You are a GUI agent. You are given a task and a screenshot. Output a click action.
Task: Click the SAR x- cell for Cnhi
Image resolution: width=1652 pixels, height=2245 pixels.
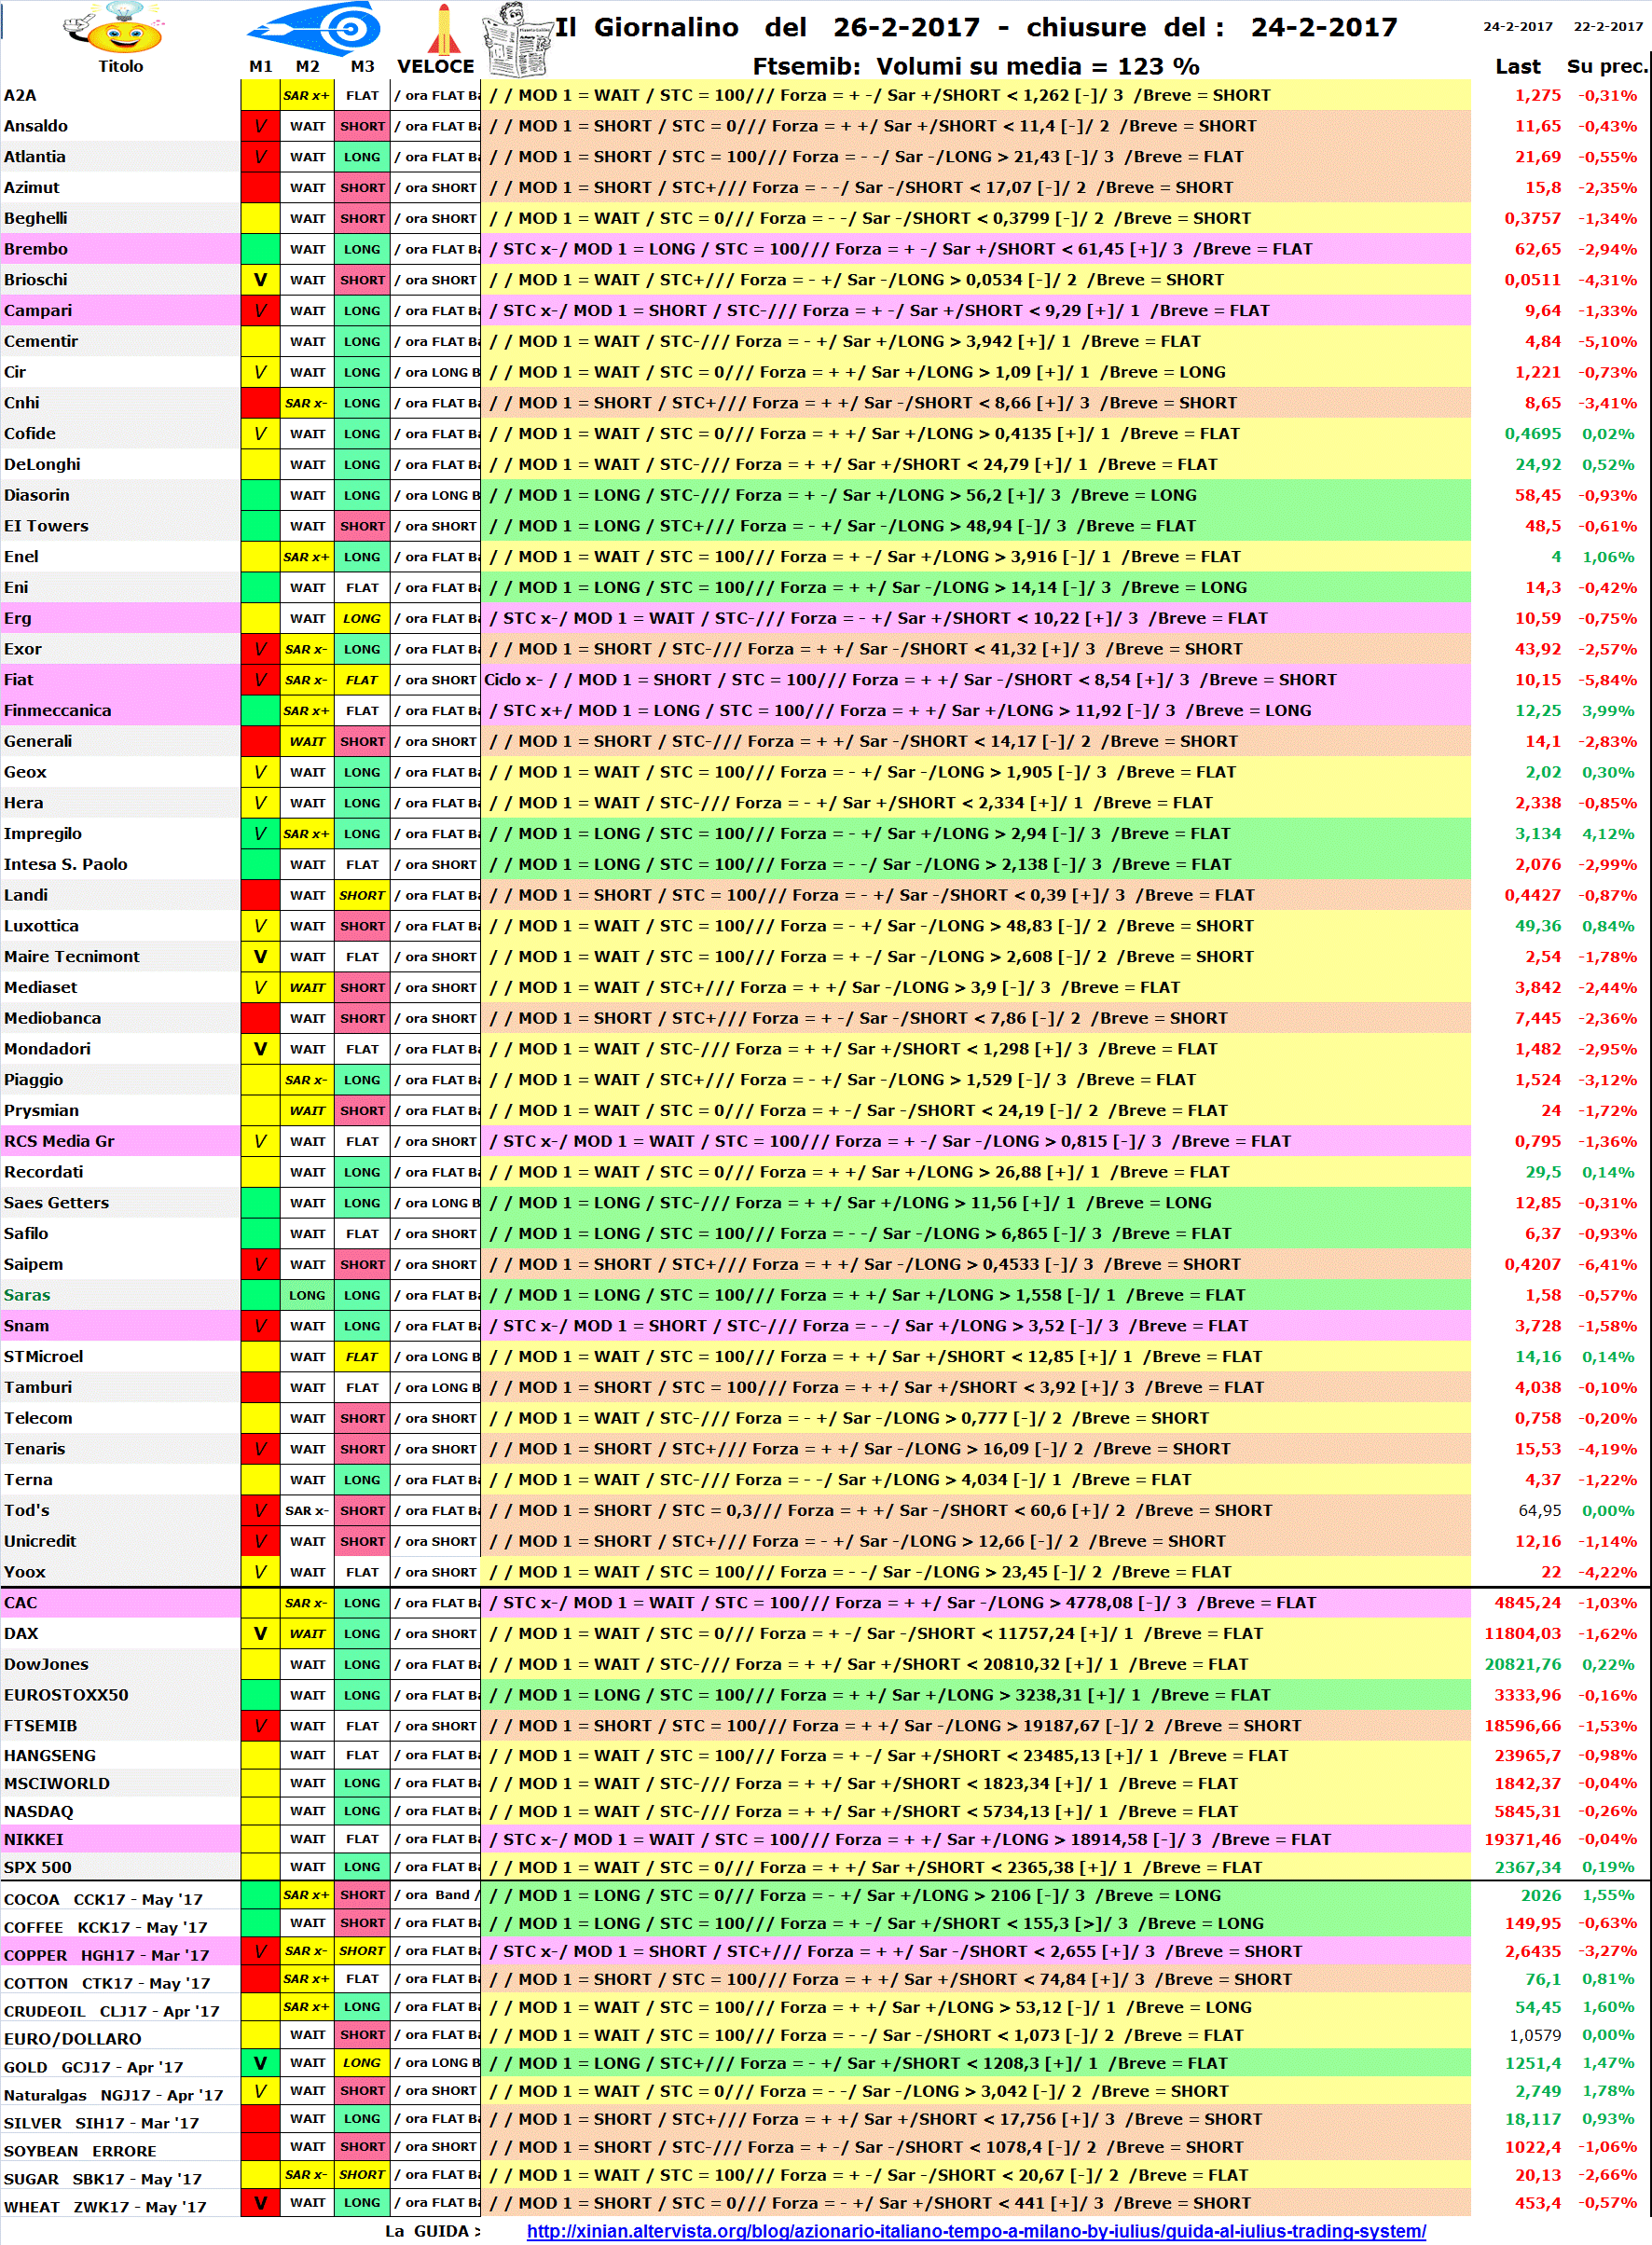pos(306,403)
